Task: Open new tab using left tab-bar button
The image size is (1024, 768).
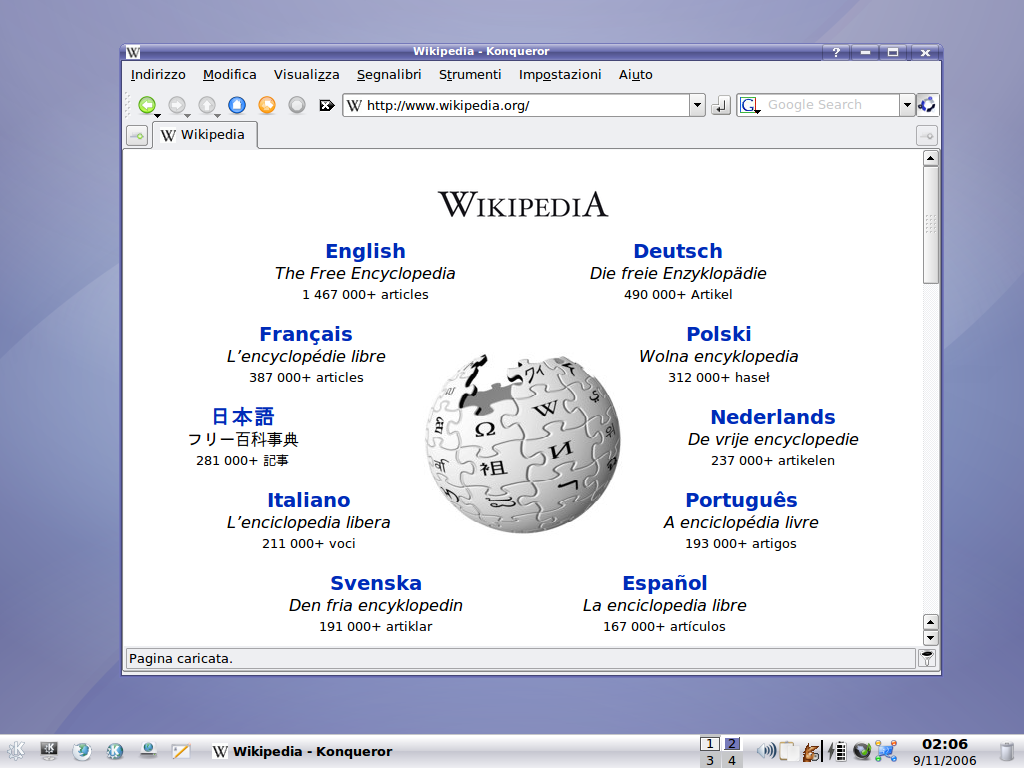Action: coord(136,135)
